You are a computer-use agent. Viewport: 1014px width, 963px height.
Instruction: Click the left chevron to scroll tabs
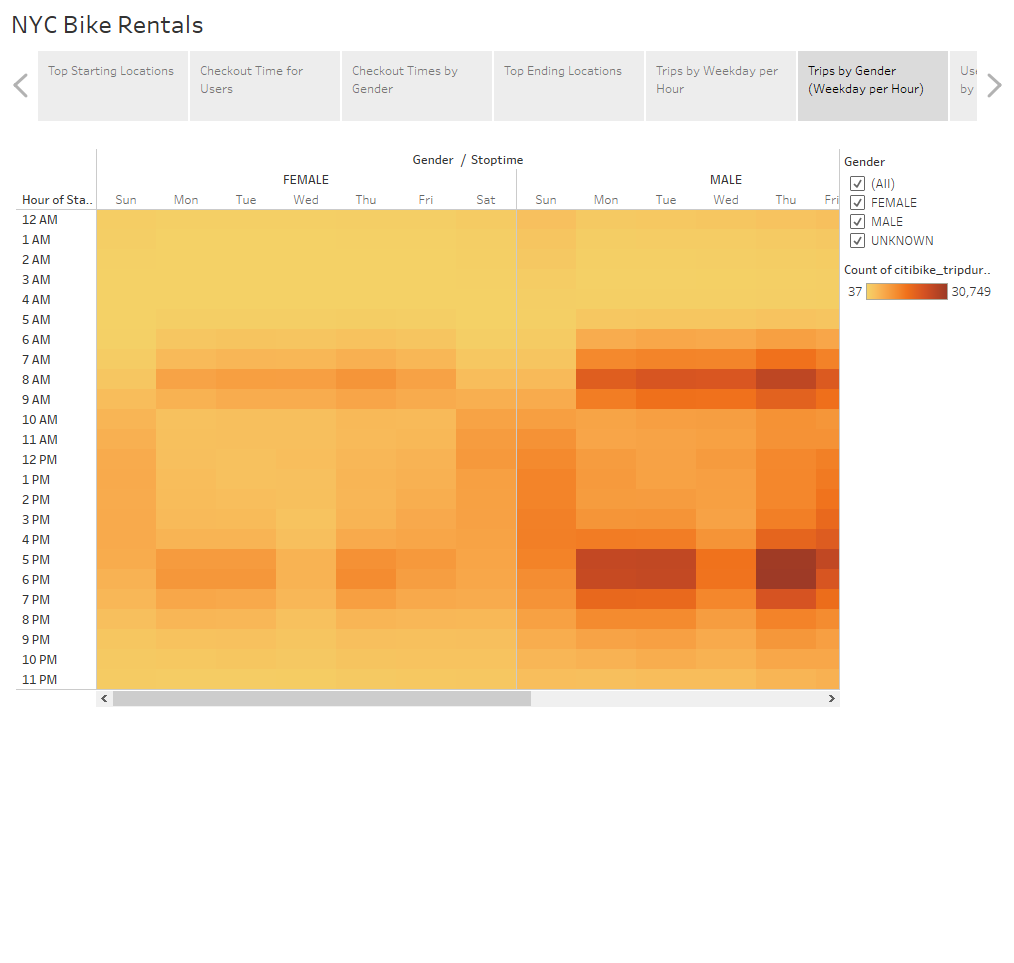coord(20,85)
